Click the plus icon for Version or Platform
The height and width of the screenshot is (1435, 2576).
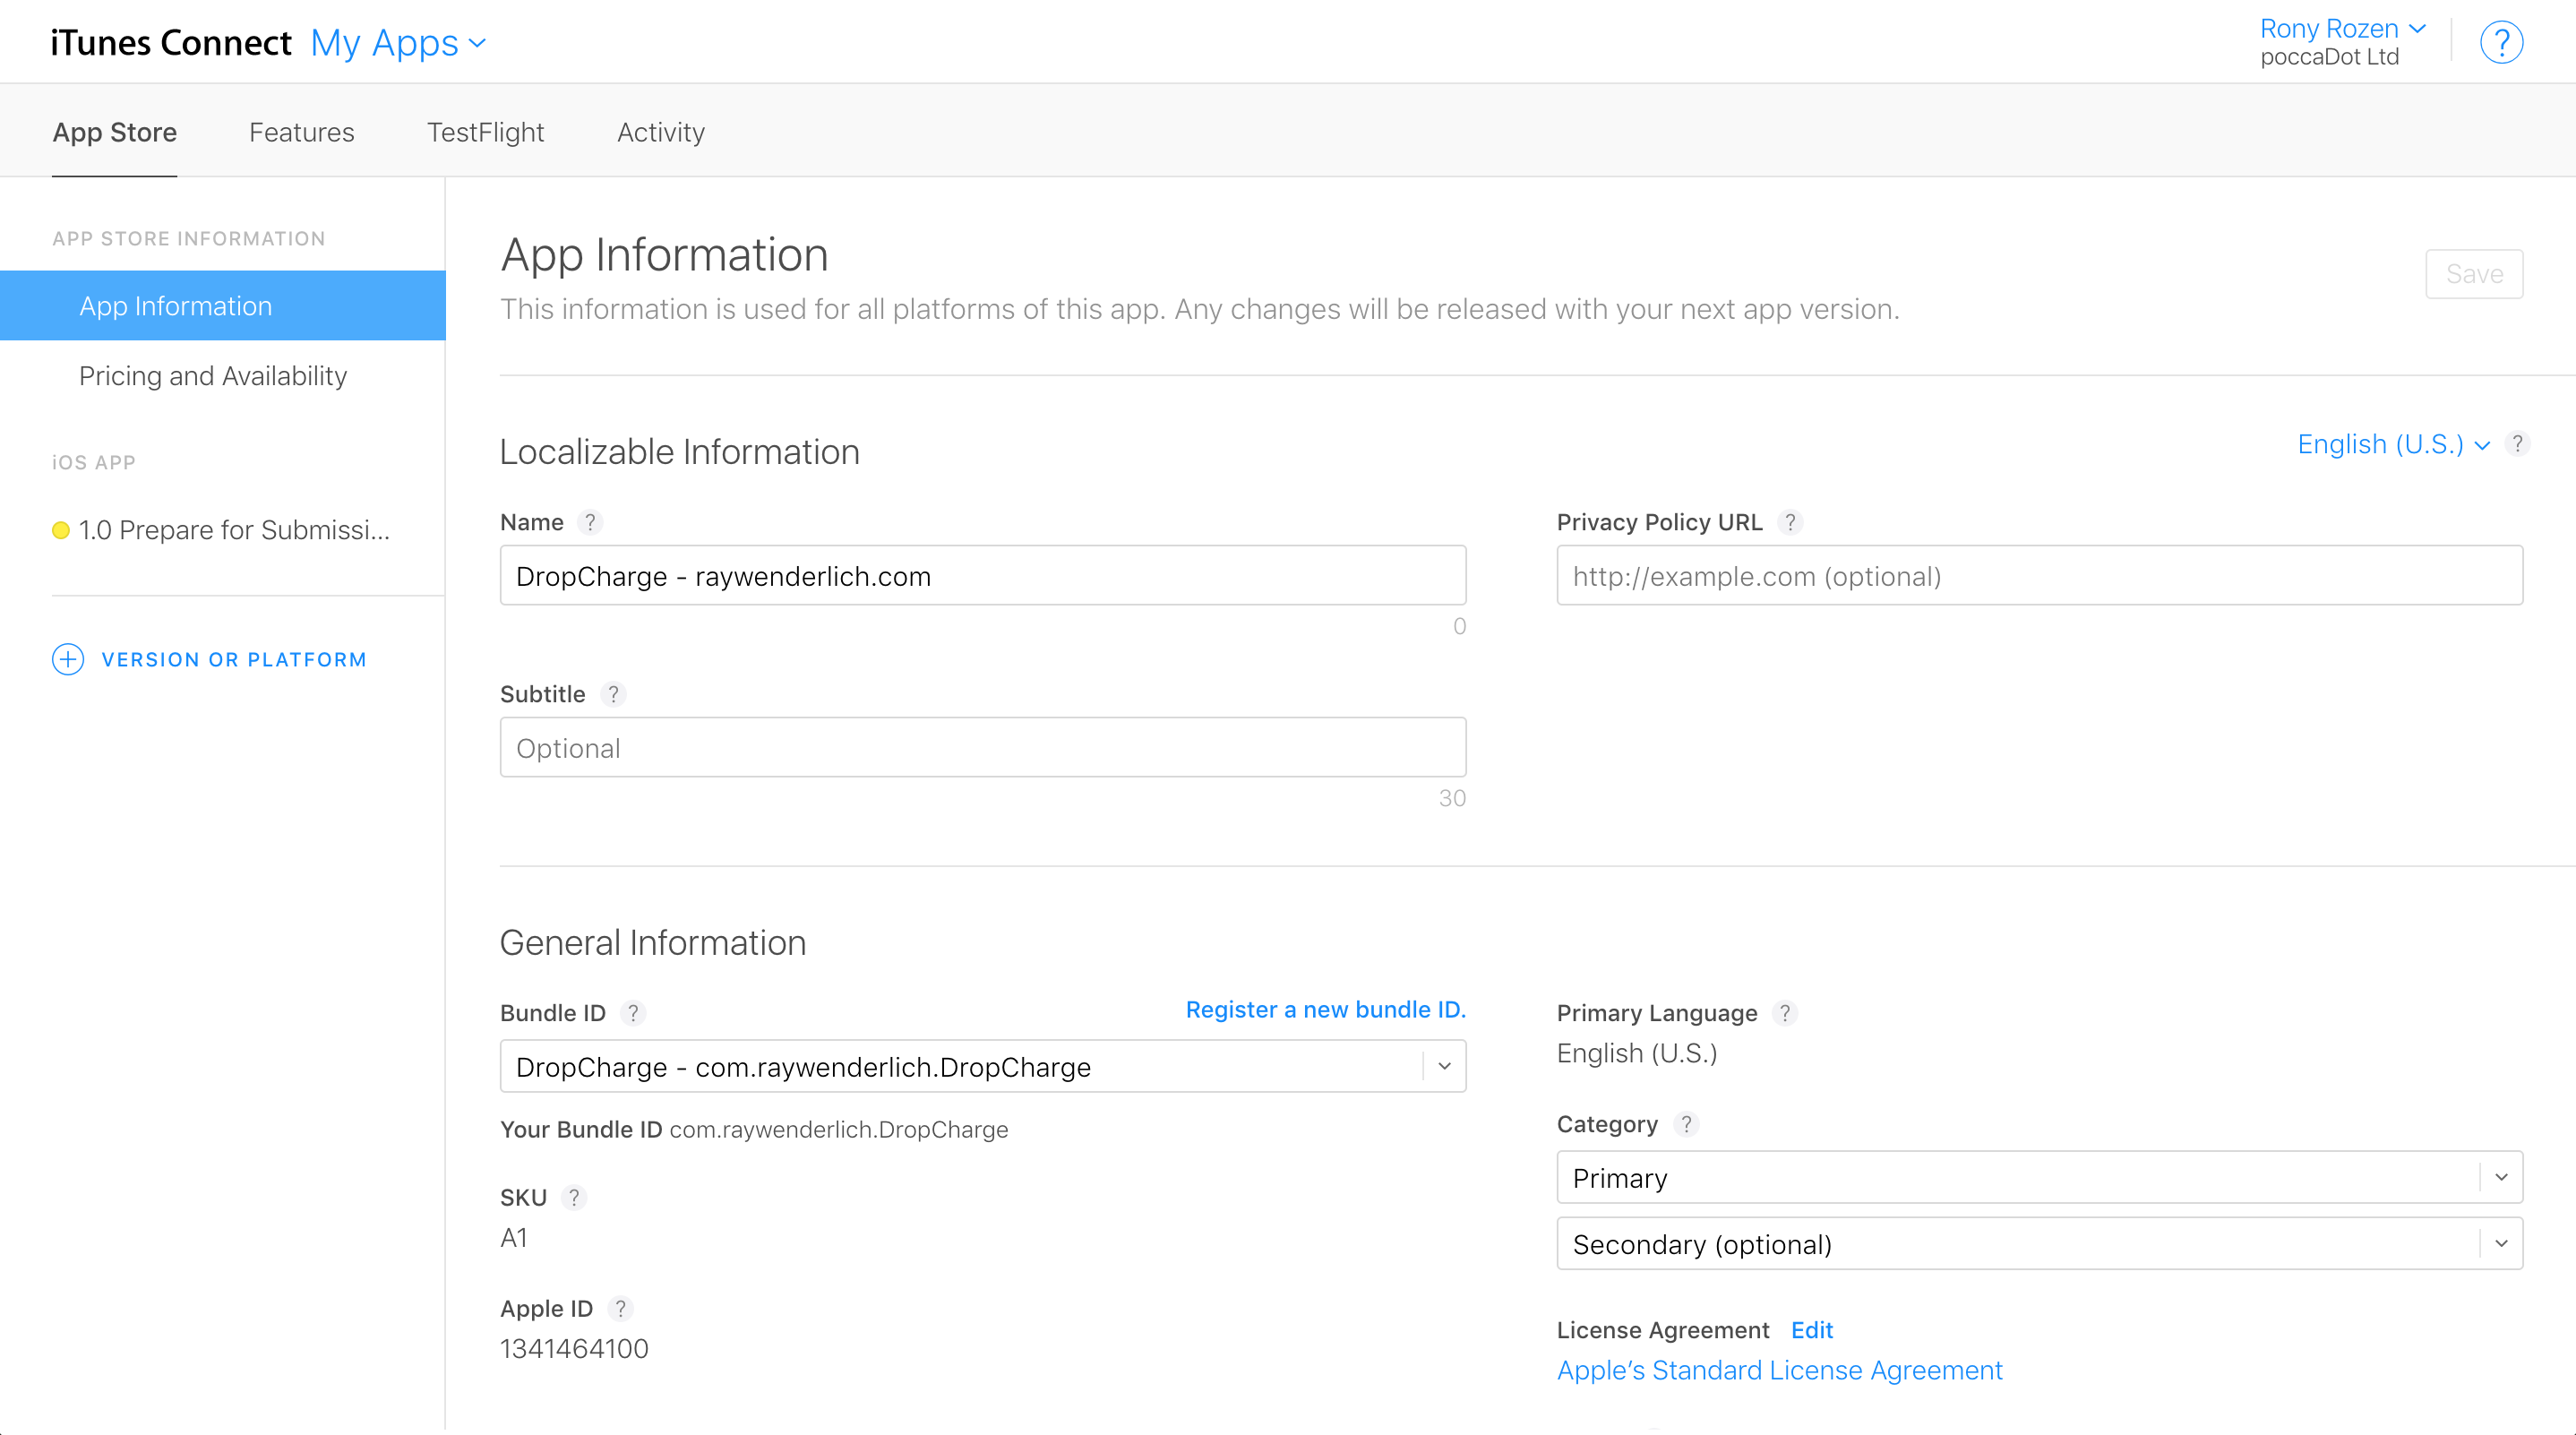(x=68, y=659)
